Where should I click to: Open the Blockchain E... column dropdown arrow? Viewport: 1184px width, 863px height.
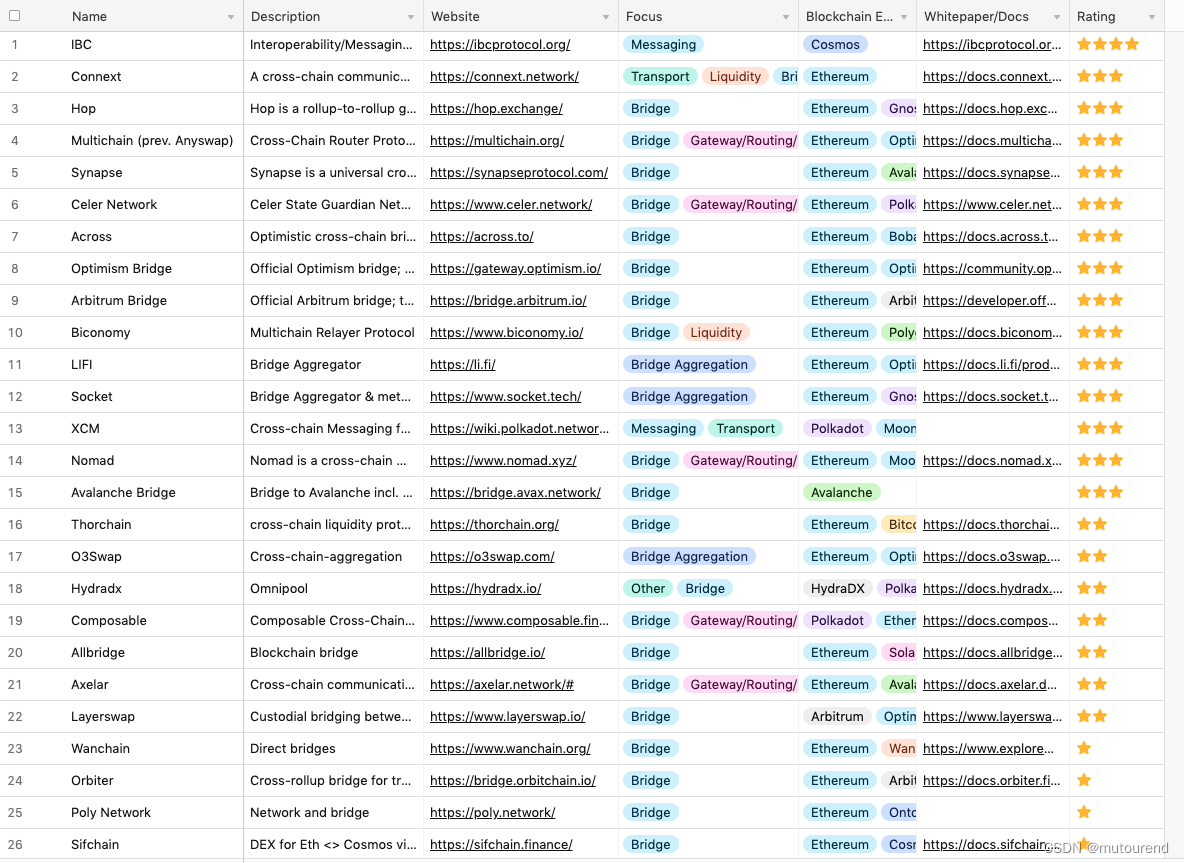point(904,17)
